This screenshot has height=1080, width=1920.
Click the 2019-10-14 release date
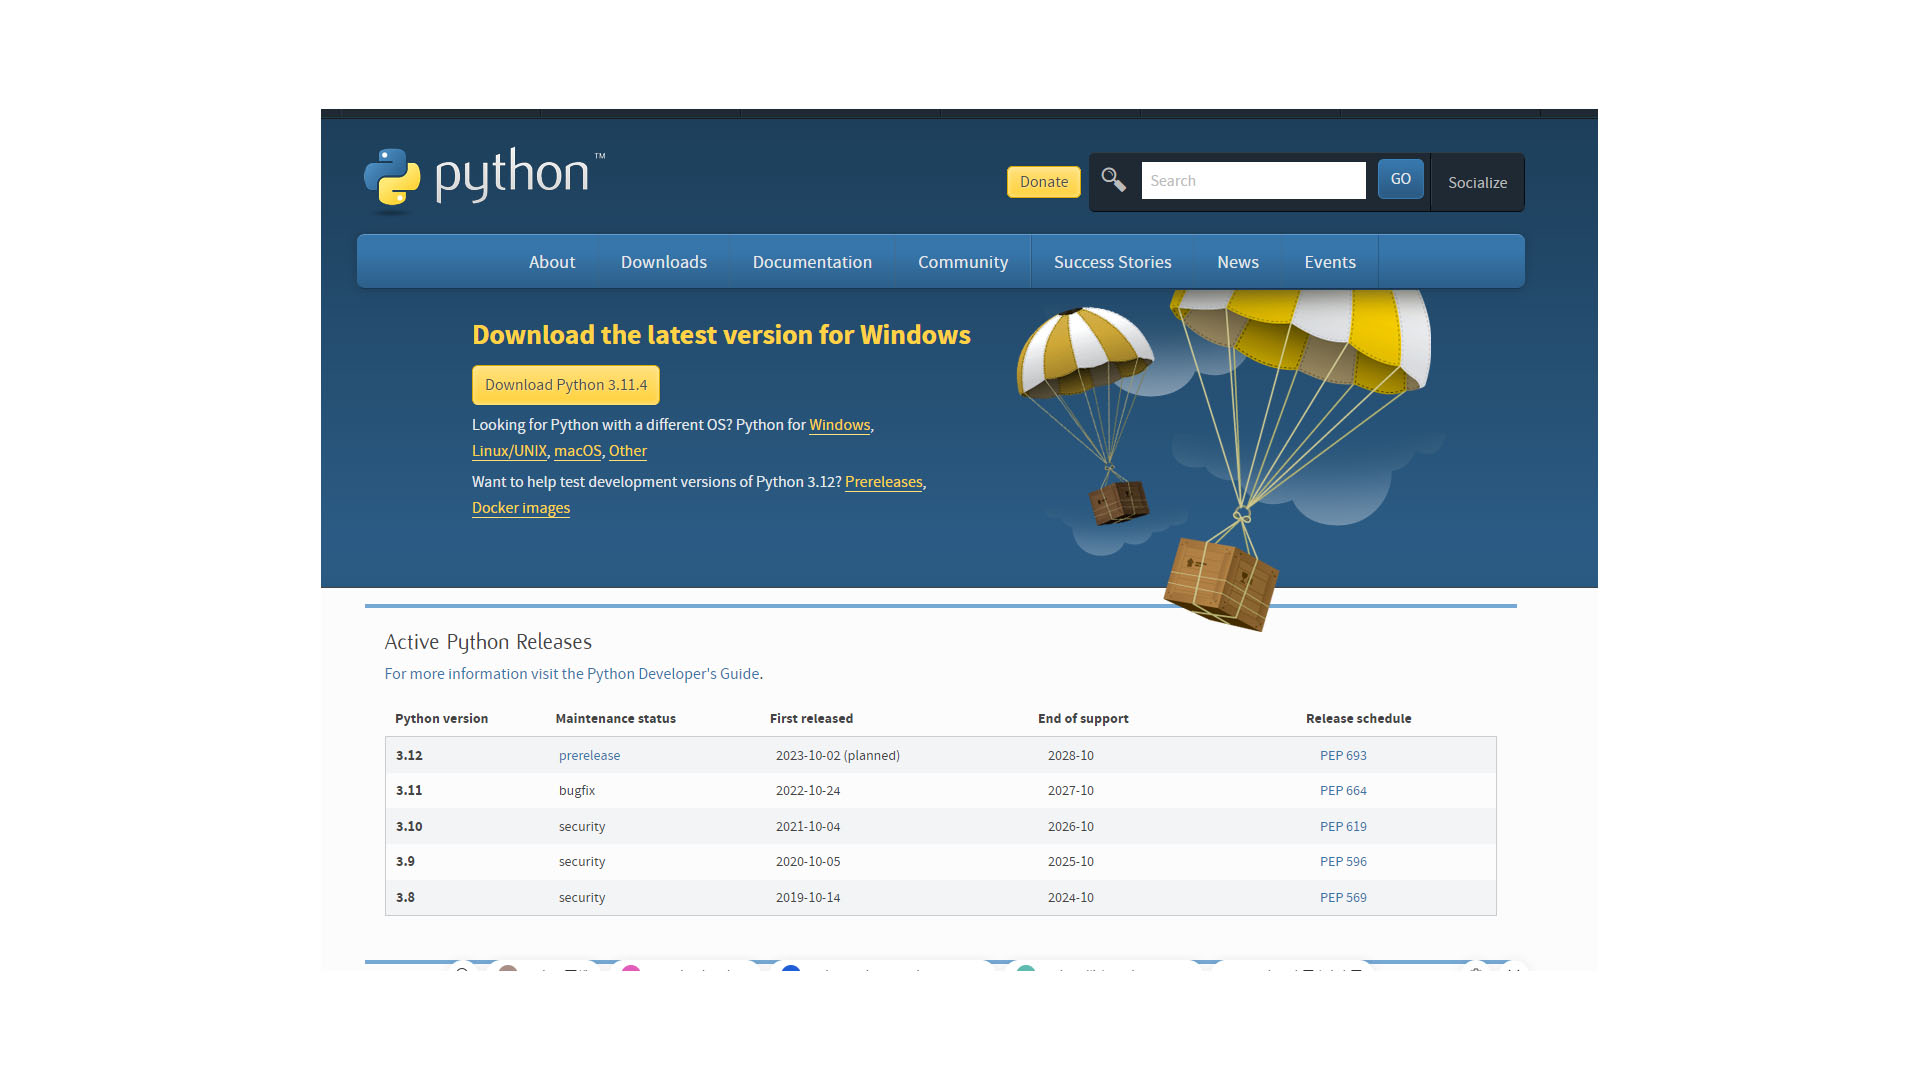pos(808,898)
